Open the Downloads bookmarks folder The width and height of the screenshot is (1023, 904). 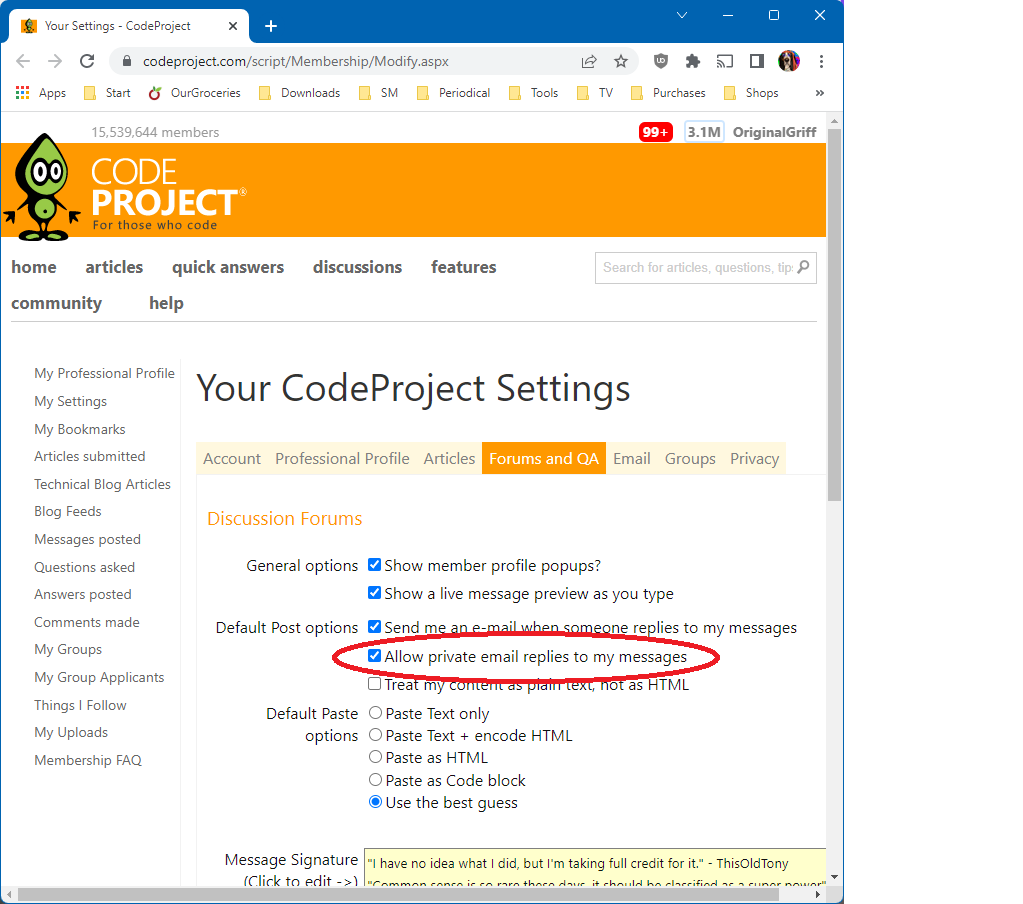pos(299,93)
